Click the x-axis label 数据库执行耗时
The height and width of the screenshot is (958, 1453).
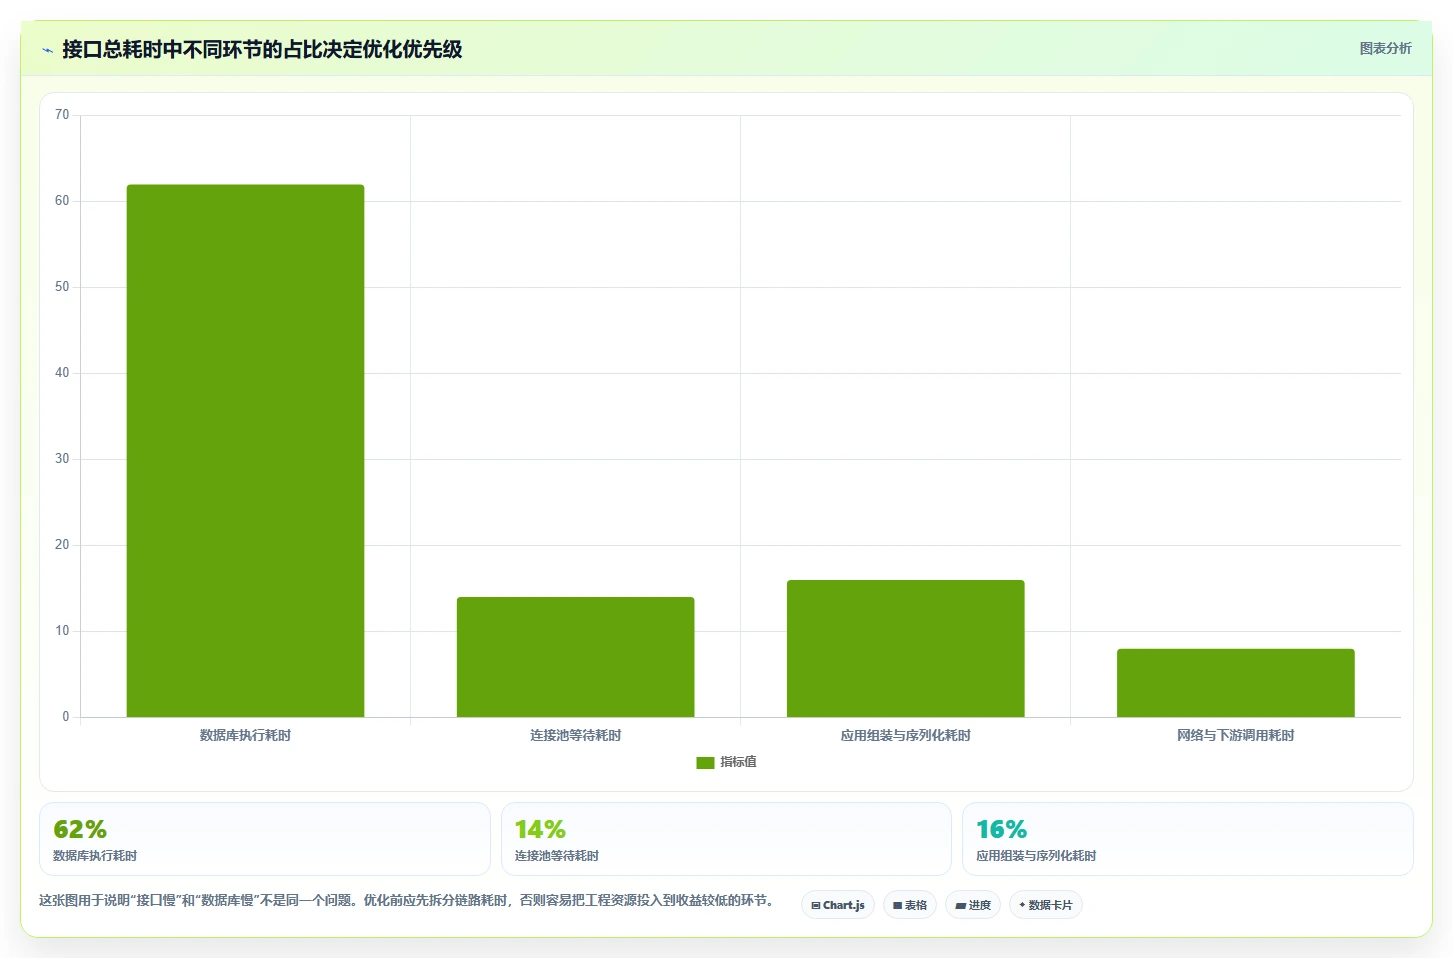[245, 735]
